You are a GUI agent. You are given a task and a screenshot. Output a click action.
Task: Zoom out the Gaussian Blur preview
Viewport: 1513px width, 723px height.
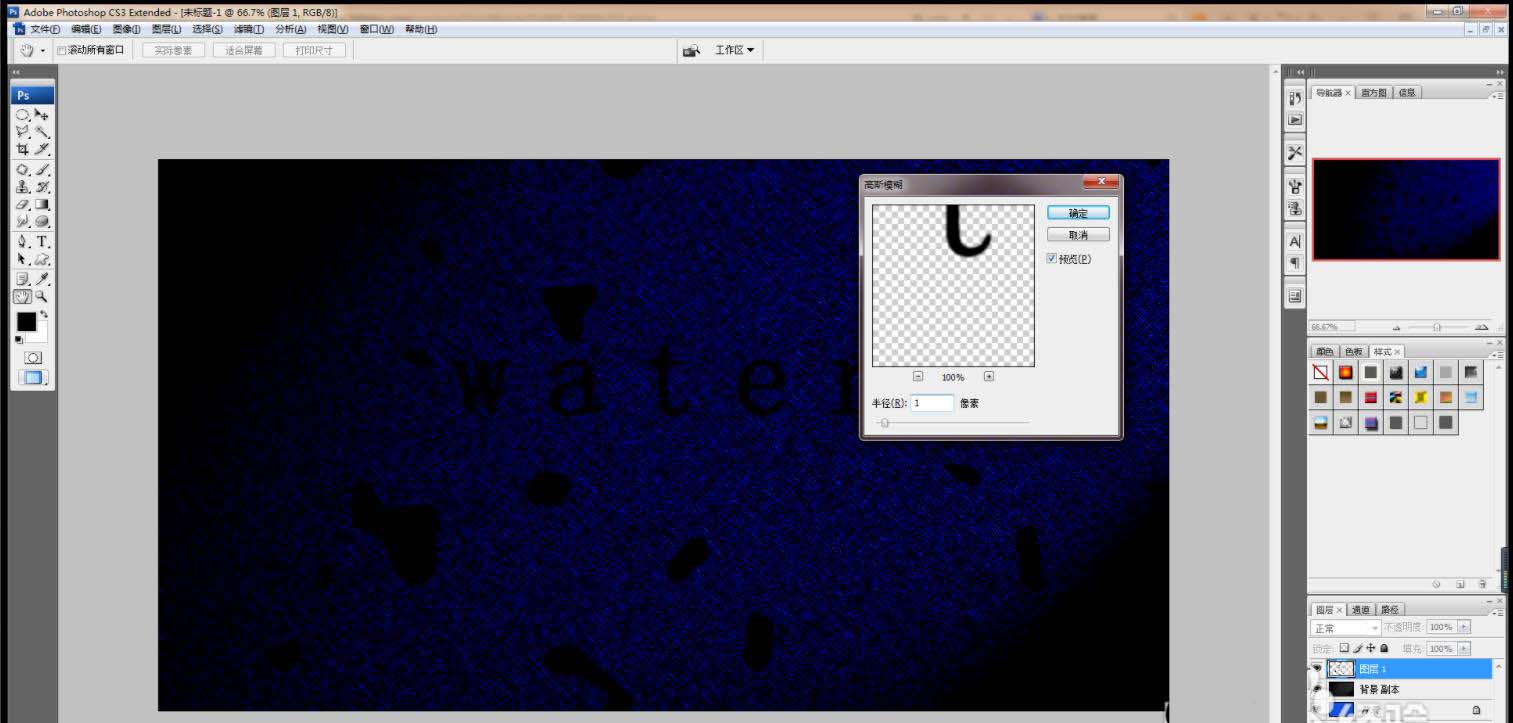pos(918,377)
